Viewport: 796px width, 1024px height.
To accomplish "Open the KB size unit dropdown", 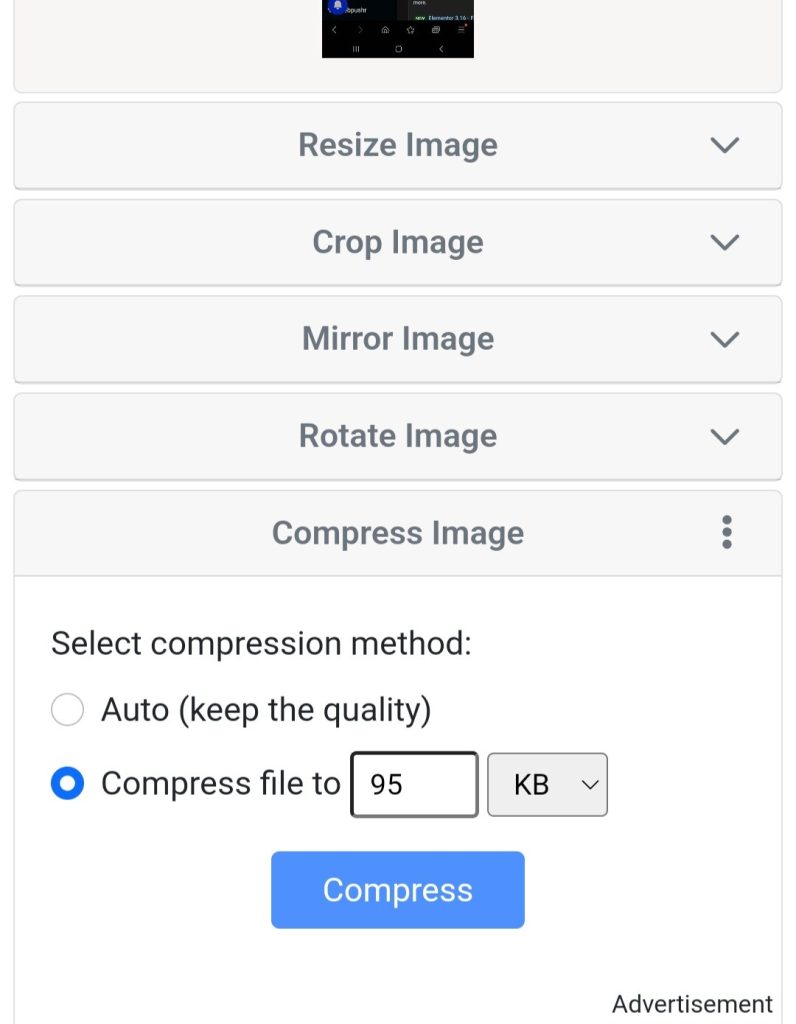I will coord(547,785).
